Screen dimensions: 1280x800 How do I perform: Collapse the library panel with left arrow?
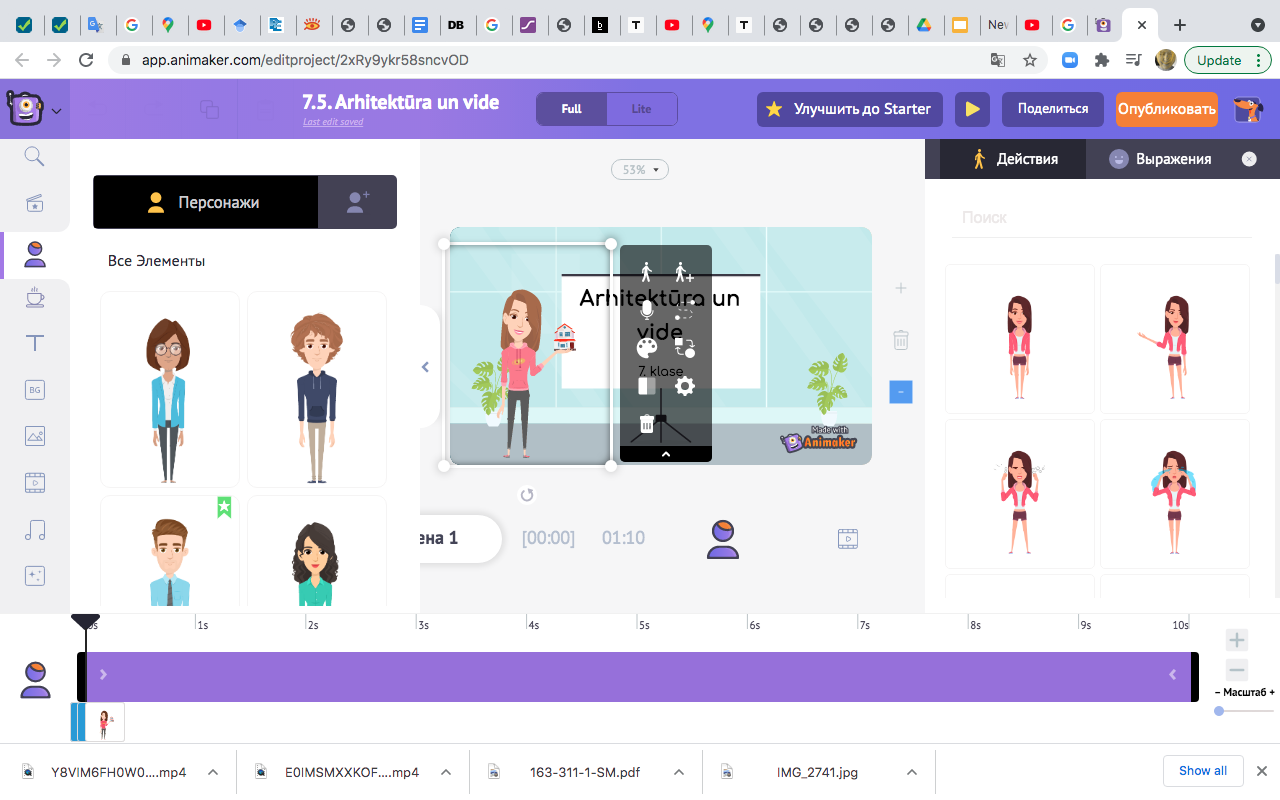425,367
